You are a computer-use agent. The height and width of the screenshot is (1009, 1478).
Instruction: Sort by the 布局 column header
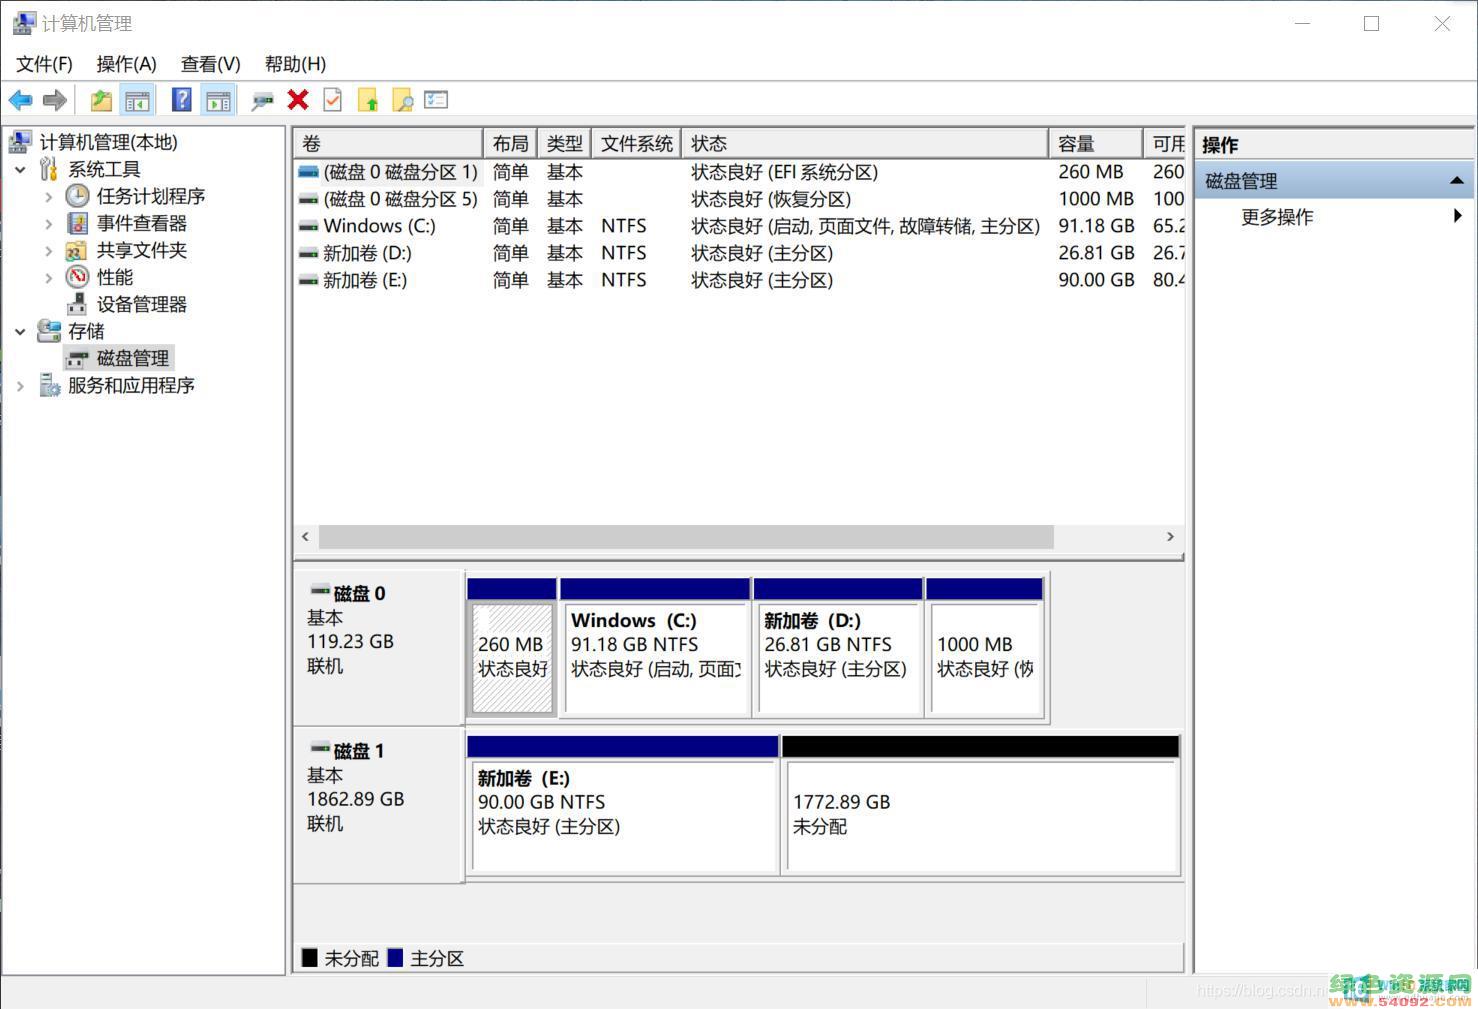point(510,143)
